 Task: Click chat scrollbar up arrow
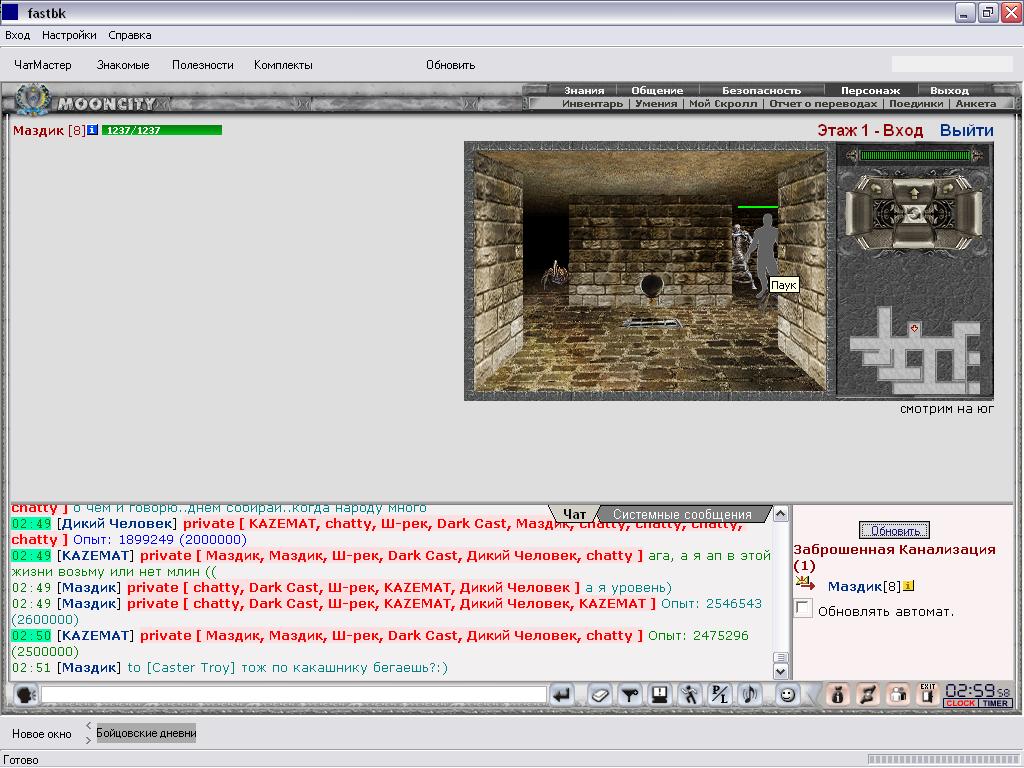780,514
